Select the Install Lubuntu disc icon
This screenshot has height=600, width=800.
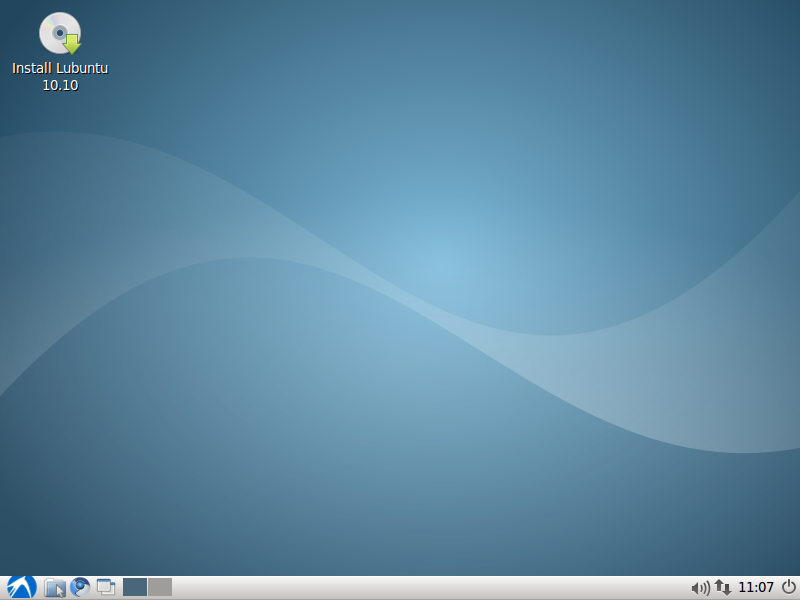[x=59, y=33]
